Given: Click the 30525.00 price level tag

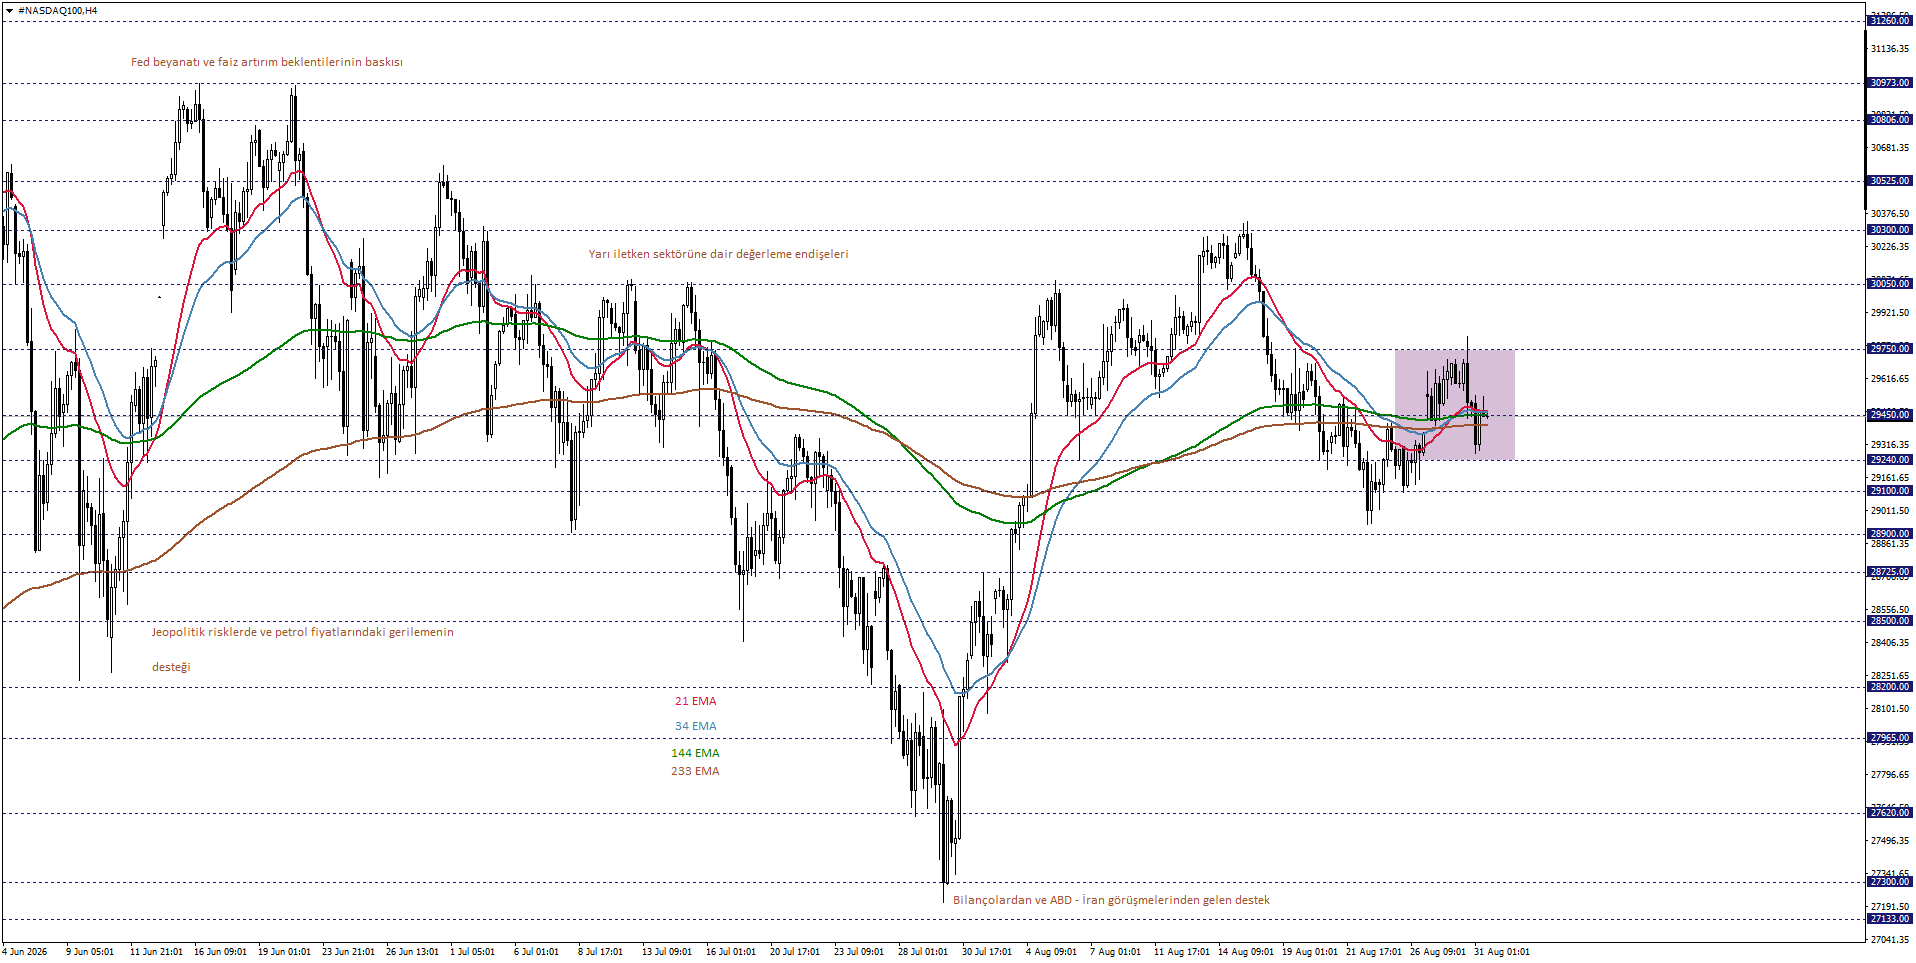Looking at the screenshot, I should tap(1889, 181).
